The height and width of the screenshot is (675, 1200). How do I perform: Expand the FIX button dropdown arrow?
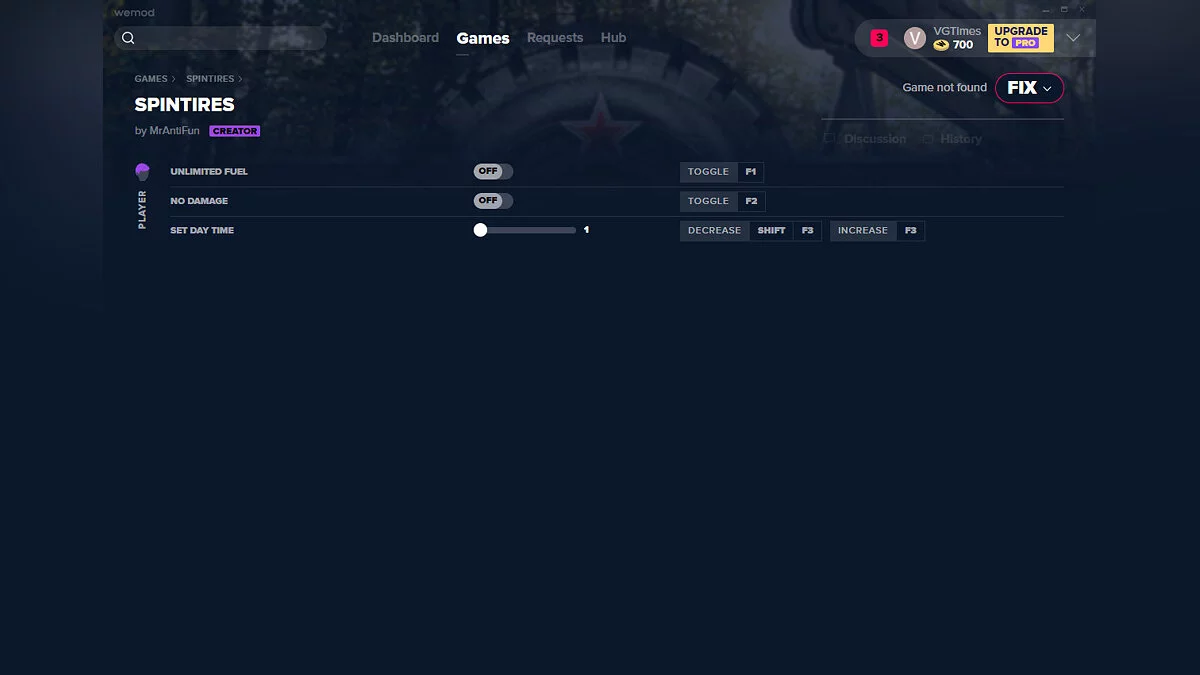[x=1047, y=88]
